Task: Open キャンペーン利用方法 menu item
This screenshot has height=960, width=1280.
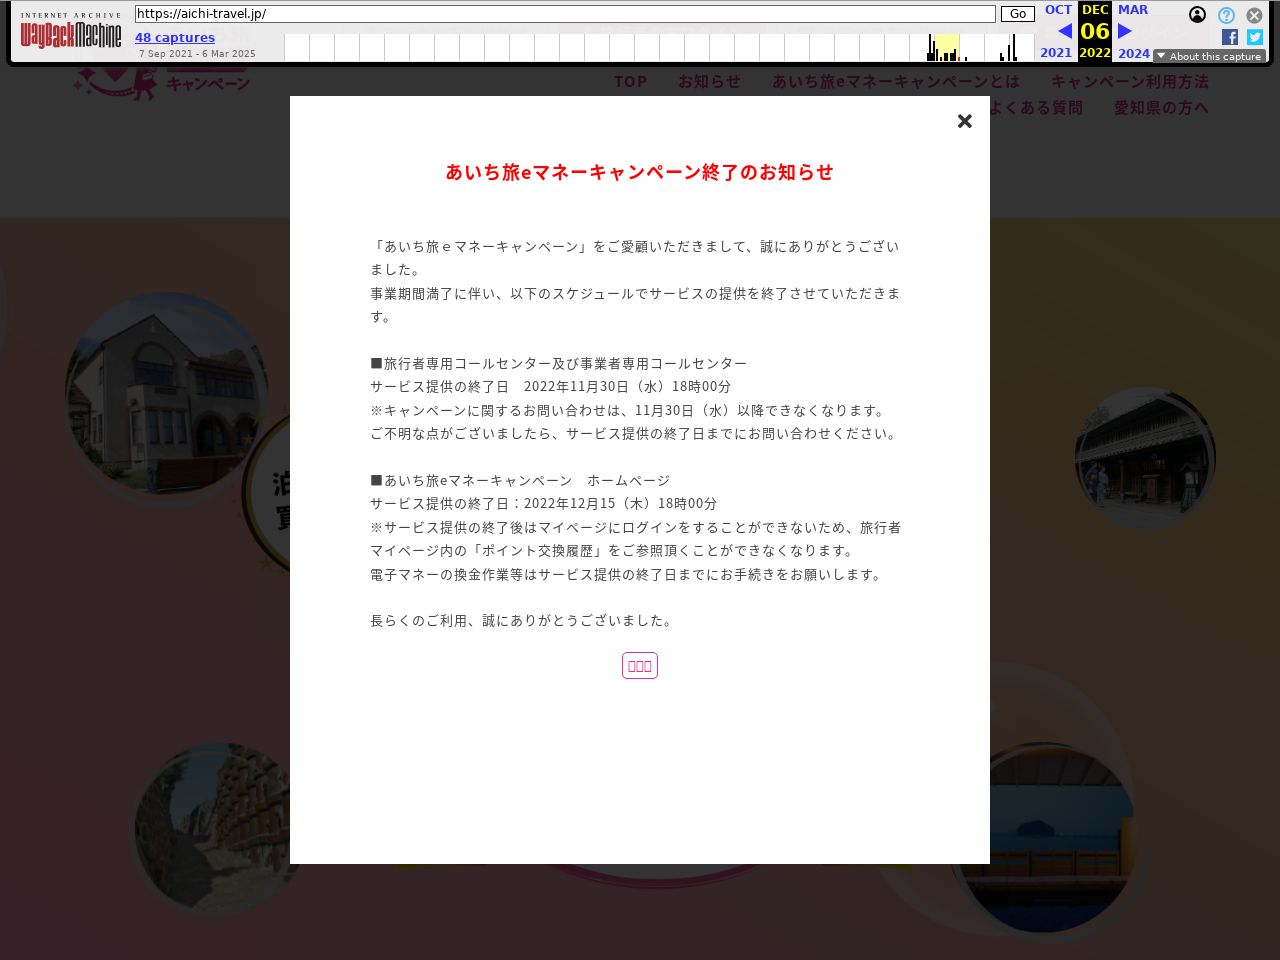Action: click(x=1129, y=82)
